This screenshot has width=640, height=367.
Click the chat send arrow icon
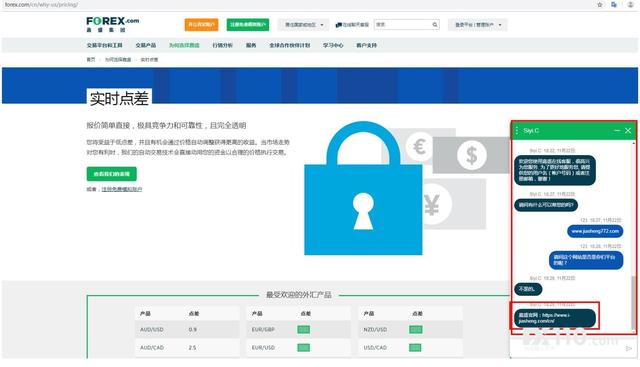tap(629, 348)
